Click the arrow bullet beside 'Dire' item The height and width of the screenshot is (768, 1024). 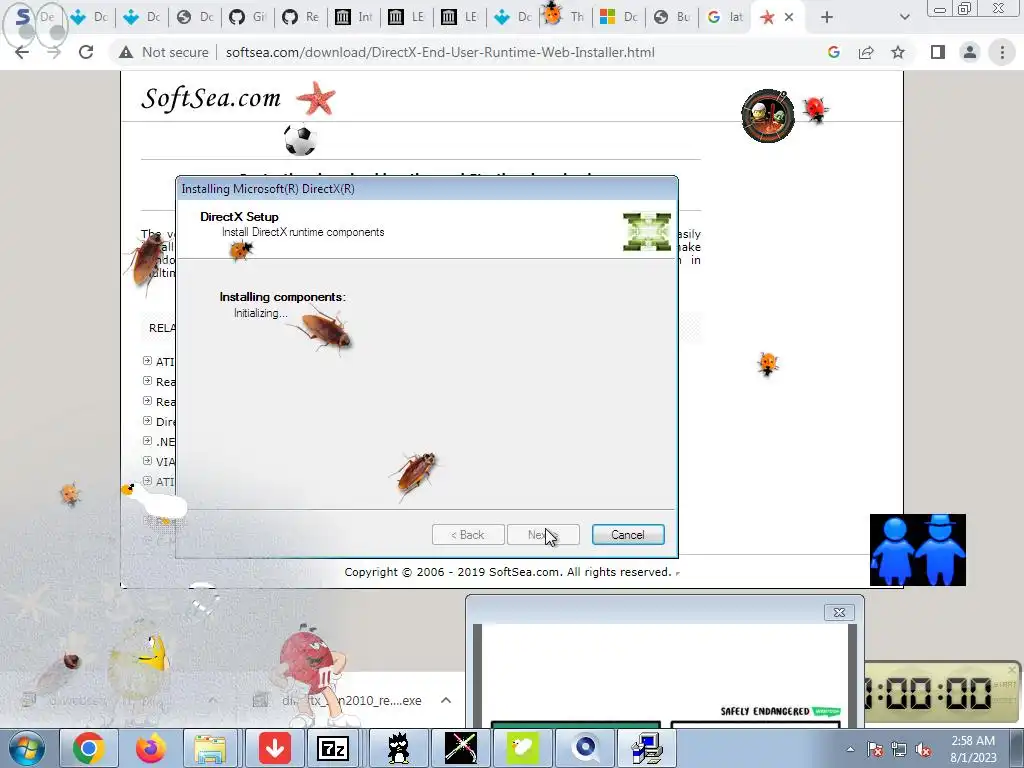(147, 421)
